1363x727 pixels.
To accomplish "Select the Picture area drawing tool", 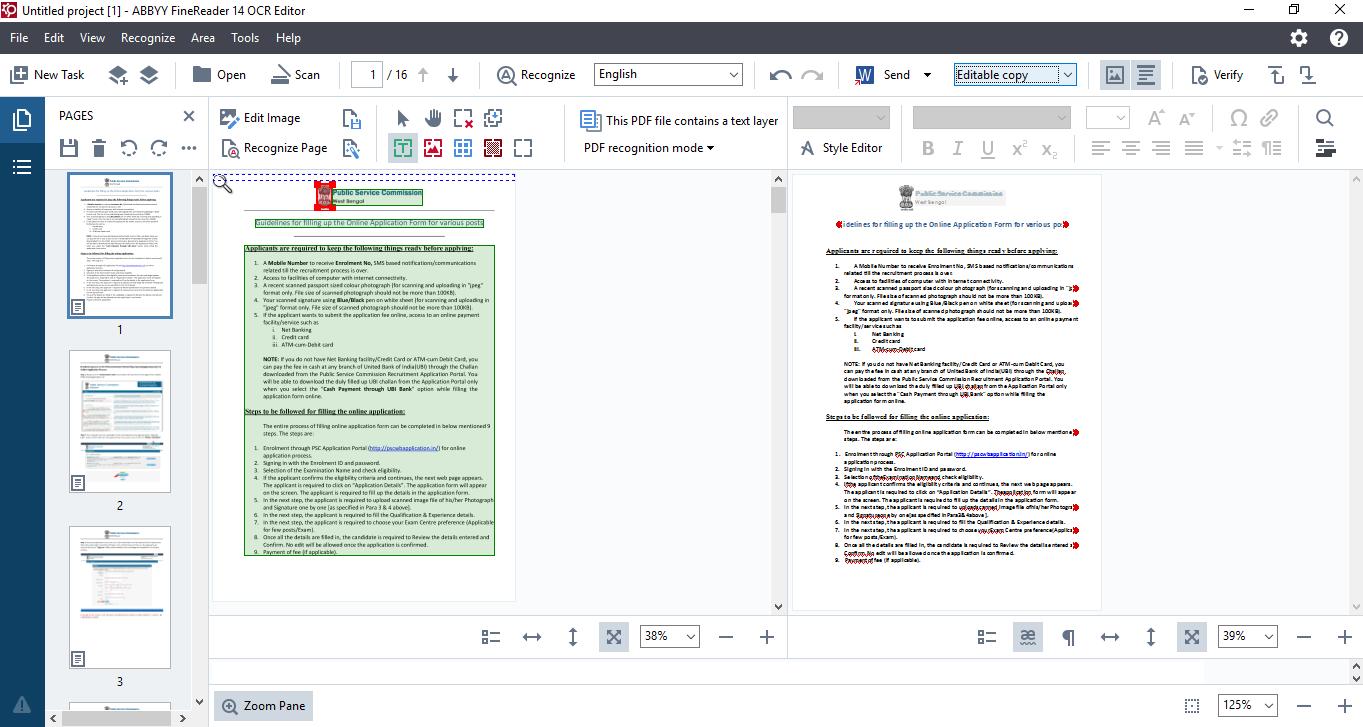I will click(433, 148).
